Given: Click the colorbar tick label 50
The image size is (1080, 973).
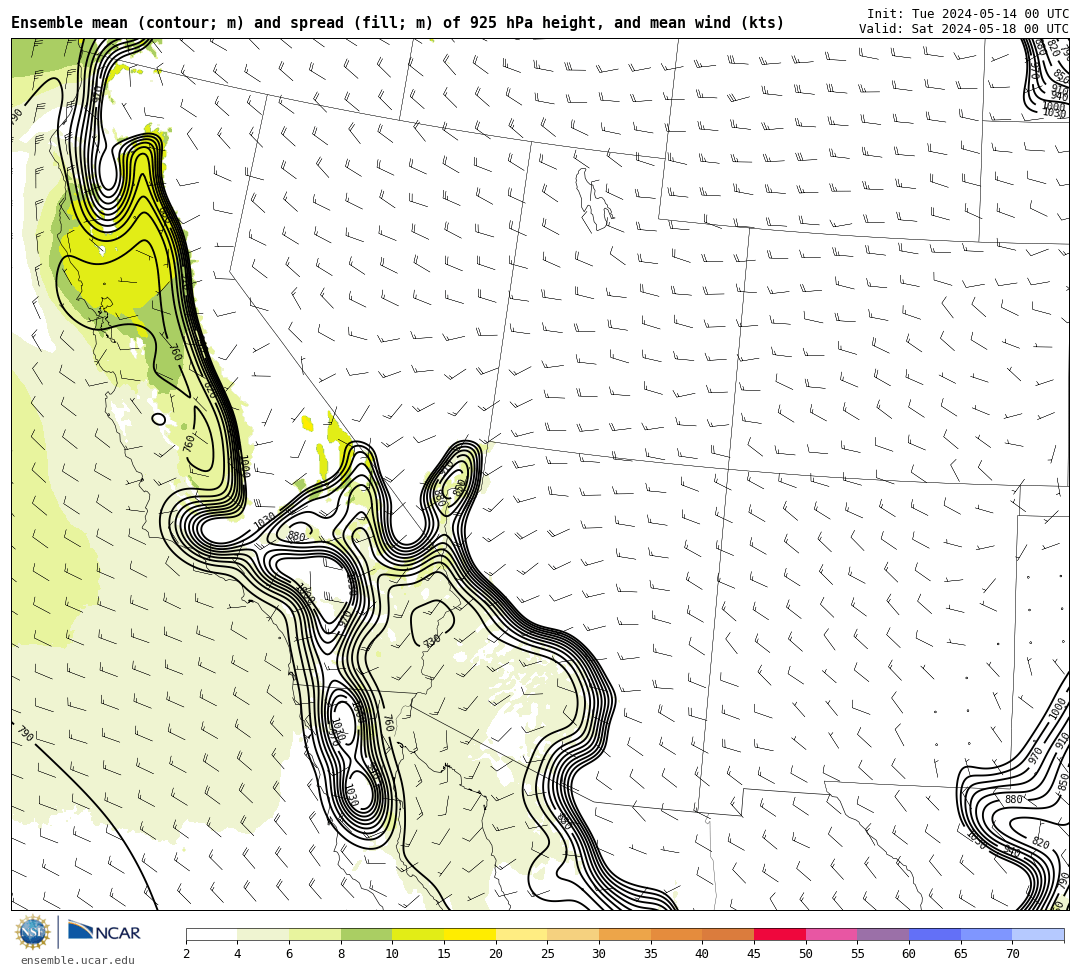Looking at the screenshot, I should coord(806,954).
